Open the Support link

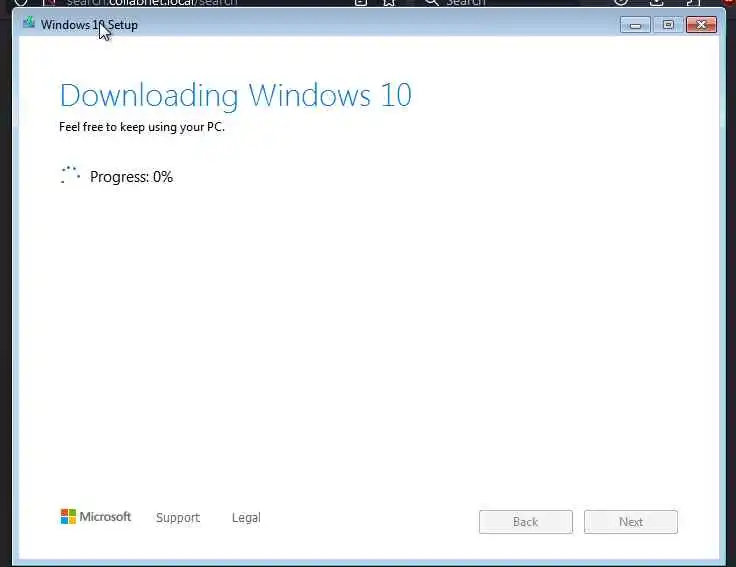pyautogui.click(x=178, y=517)
